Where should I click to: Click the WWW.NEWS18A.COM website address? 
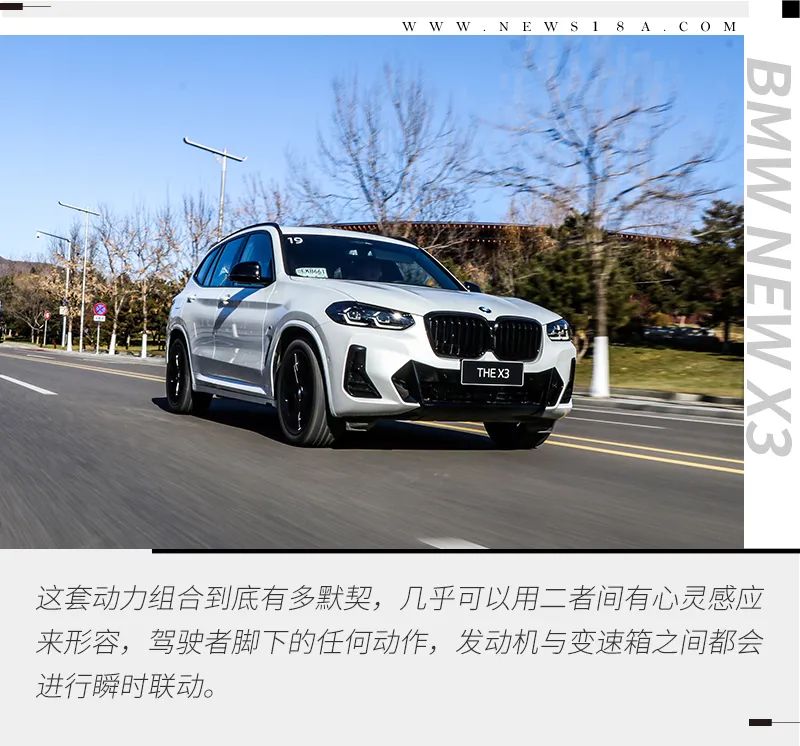pyautogui.click(x=569, y=27)
